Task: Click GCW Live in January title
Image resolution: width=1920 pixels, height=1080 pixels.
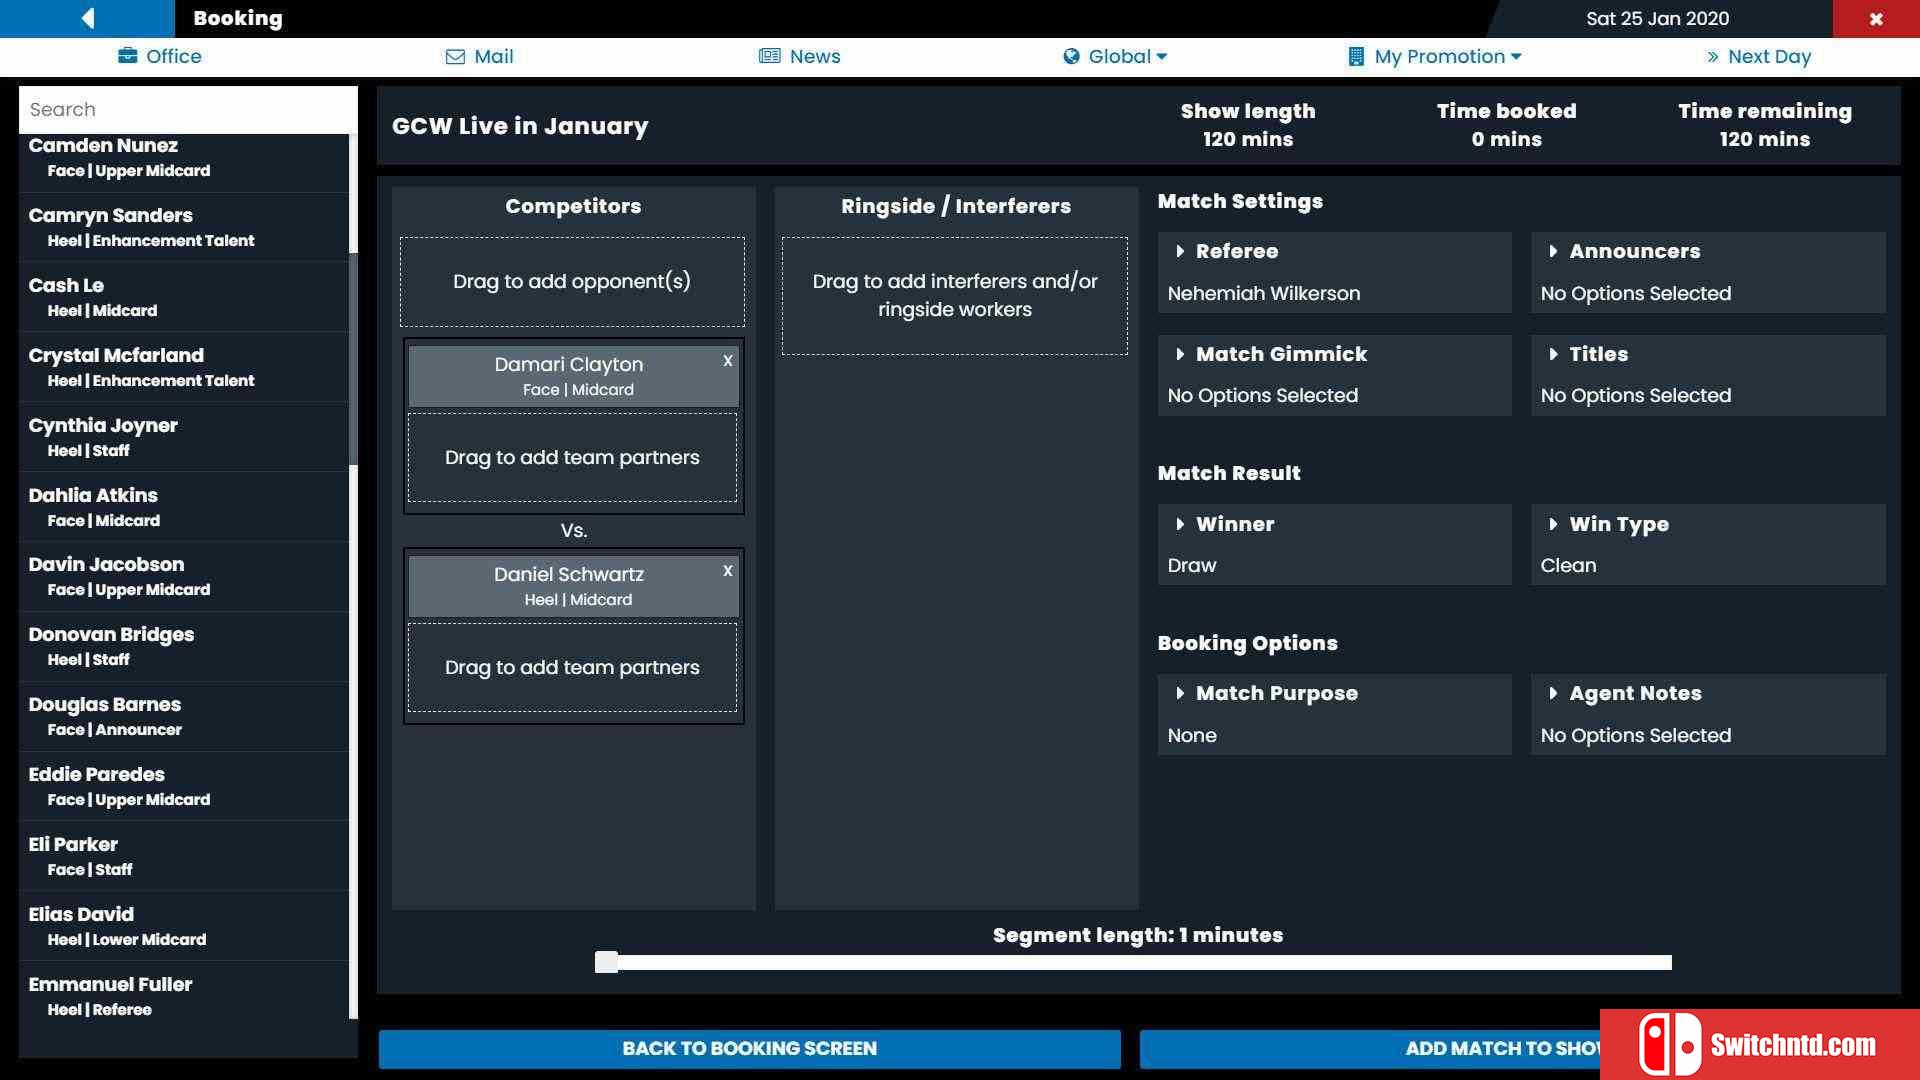Action: click(x=520, y=126)
